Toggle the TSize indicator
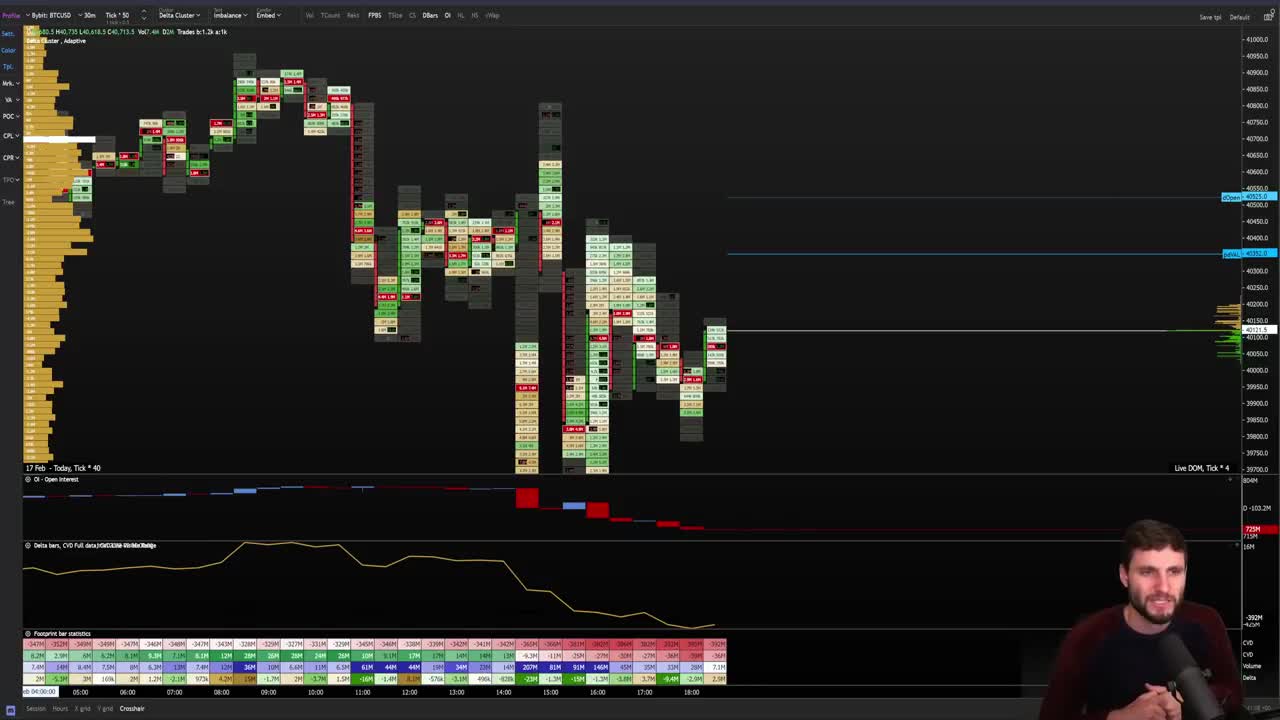Viewport: 1280px width, 720px height. pyautogui.click(x=395, y=15)
